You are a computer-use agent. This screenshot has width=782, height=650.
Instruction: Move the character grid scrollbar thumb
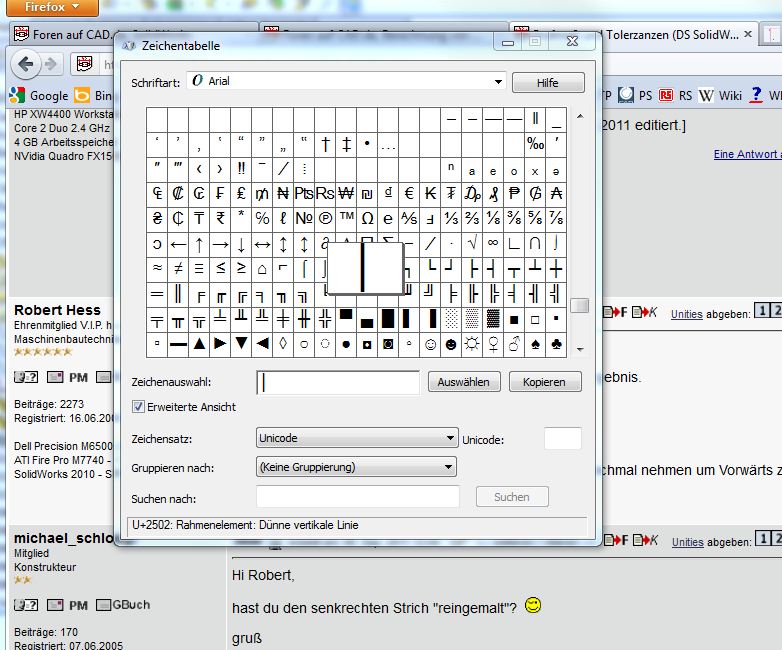(580, 305)
